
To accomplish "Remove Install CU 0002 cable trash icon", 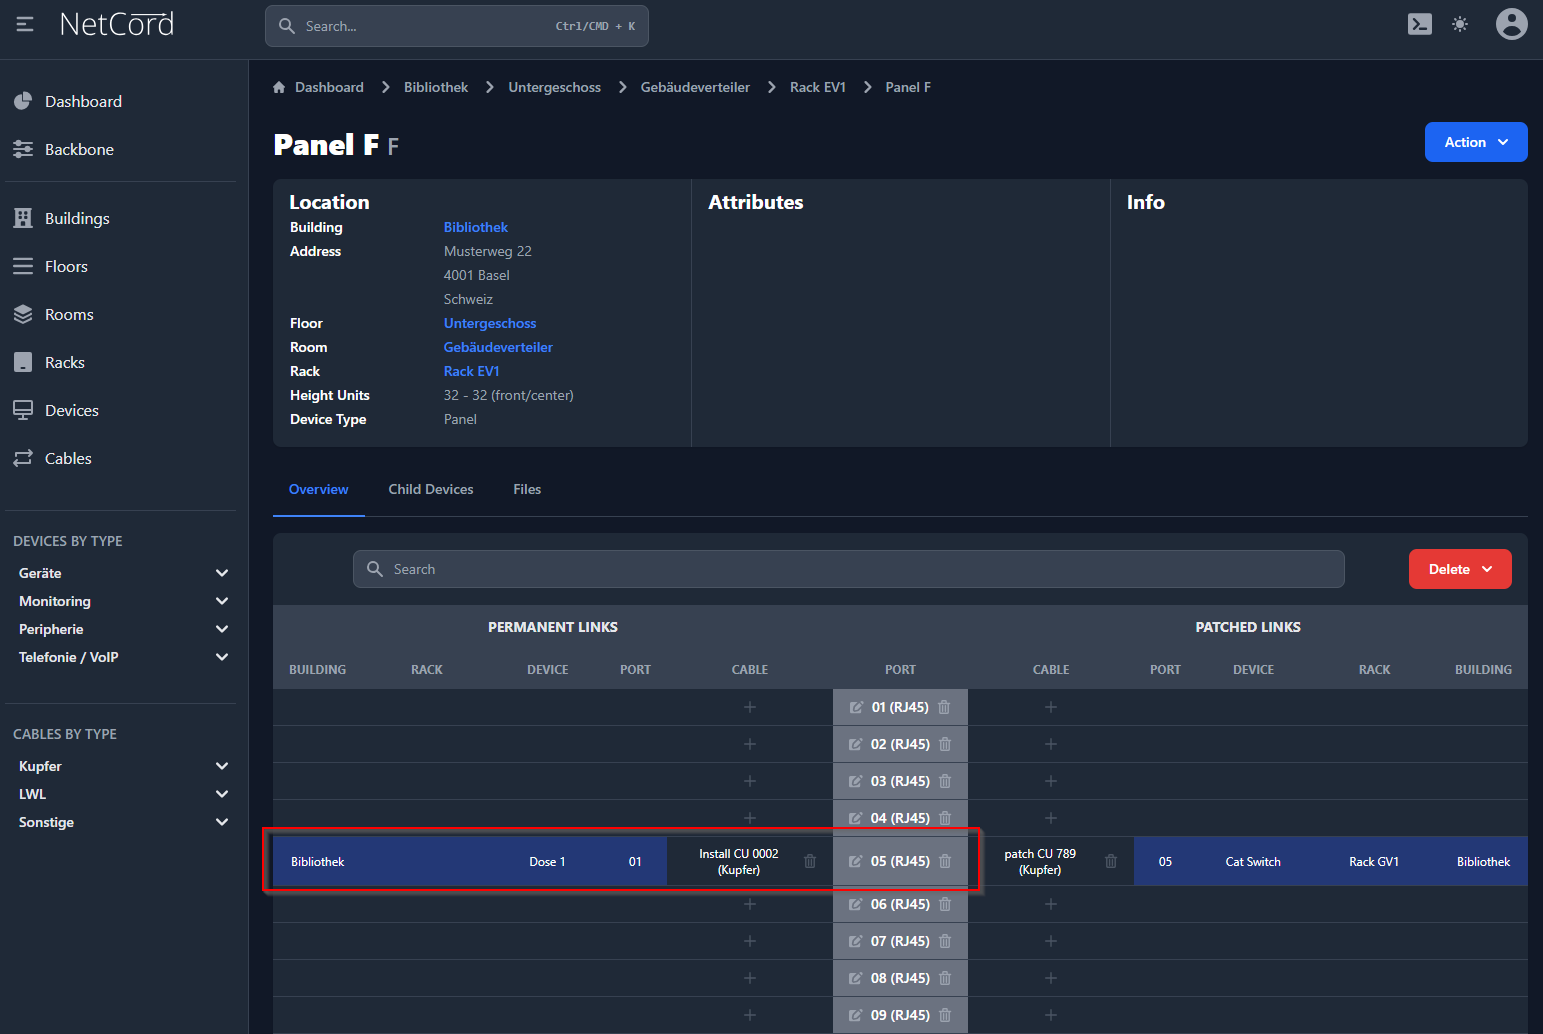I will tap(810, 861).
